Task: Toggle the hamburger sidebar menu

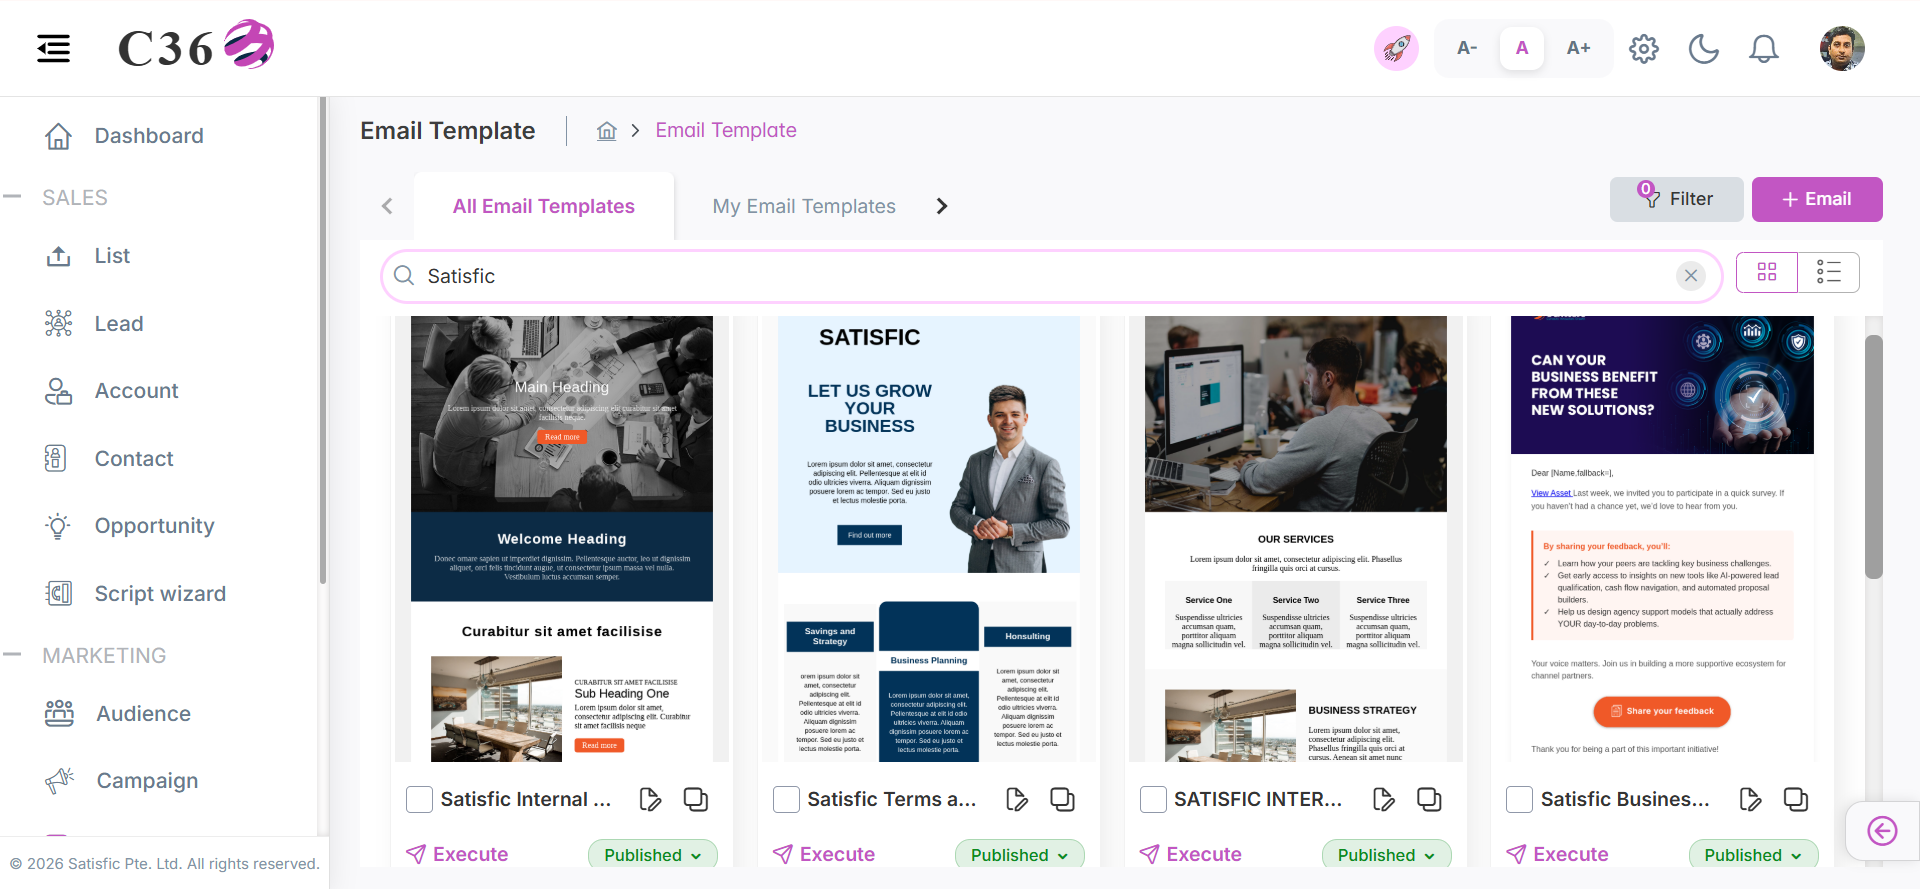Action: tap(54, 48)
